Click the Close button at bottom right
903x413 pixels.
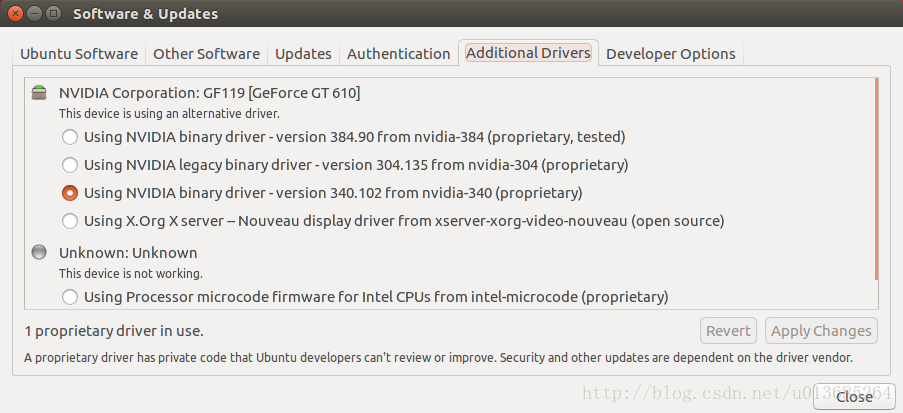(x=853, y=397)
